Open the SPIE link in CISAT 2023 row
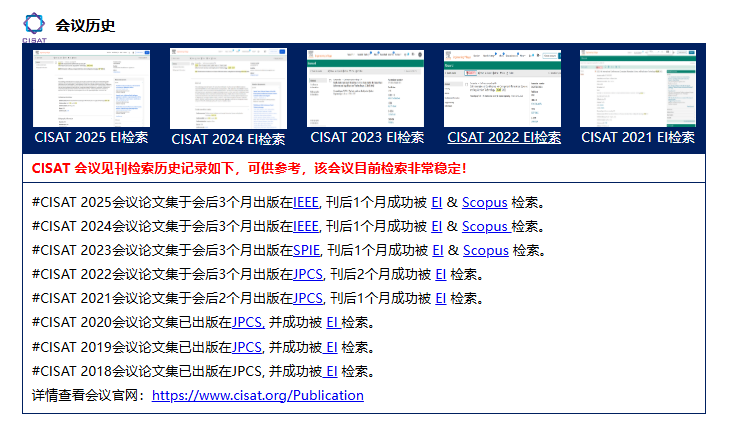Screen dimensions: 730x434 pos(306,251)
